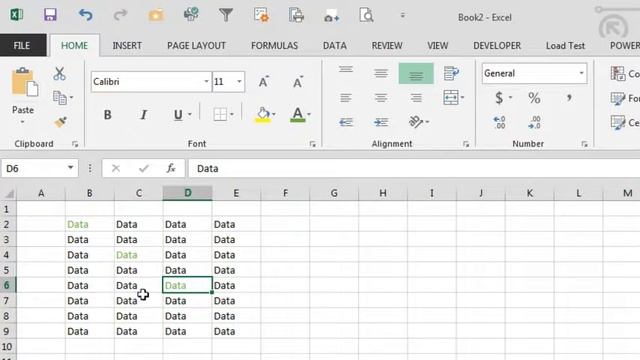Decrease font size
Screen dimensions: 640x360
(298, 82)
